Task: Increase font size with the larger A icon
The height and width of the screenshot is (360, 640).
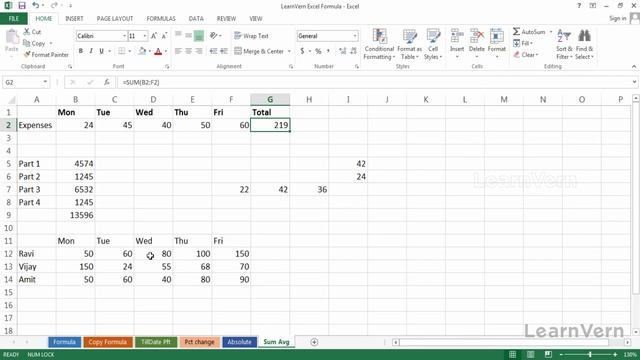Action: [x=154, y=36]
